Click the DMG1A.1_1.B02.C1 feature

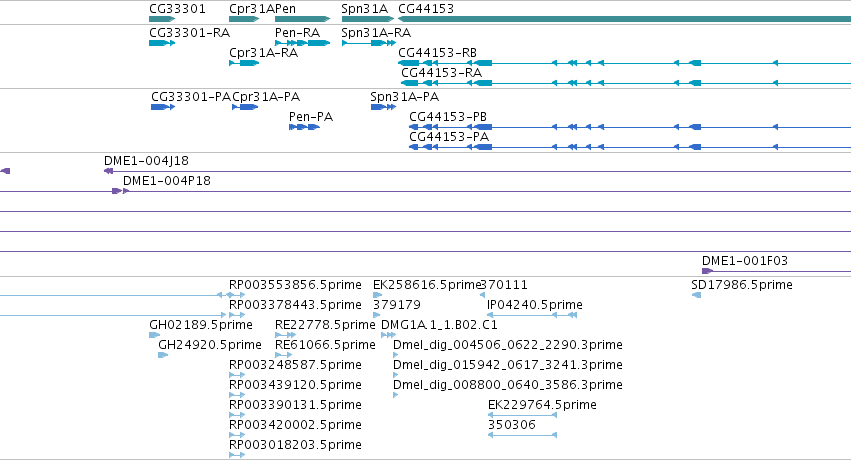[x=439, y=325]
